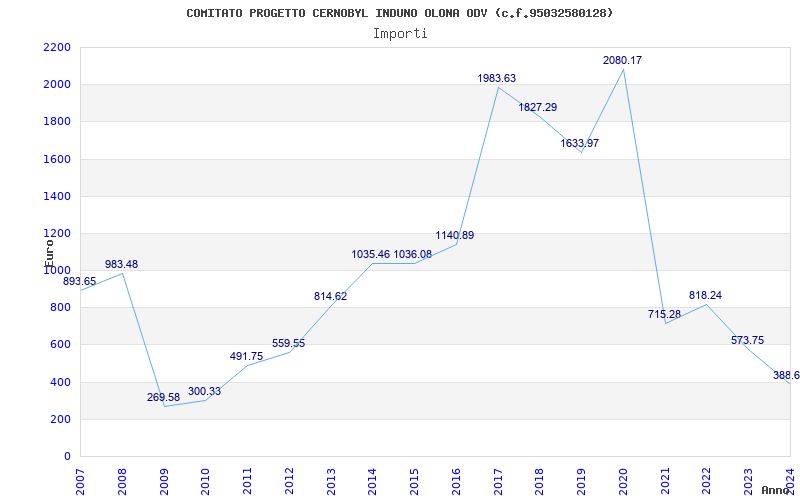
Task: Click the Importi subtitle
Action: [400, 34]
